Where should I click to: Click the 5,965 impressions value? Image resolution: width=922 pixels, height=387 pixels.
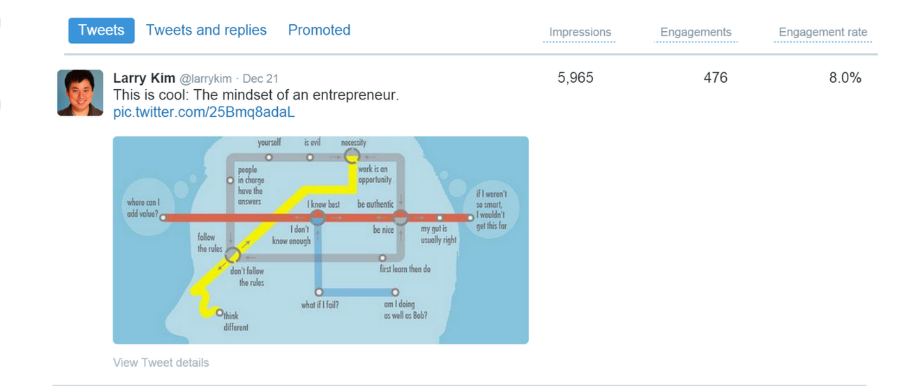(x=575, y=78)
